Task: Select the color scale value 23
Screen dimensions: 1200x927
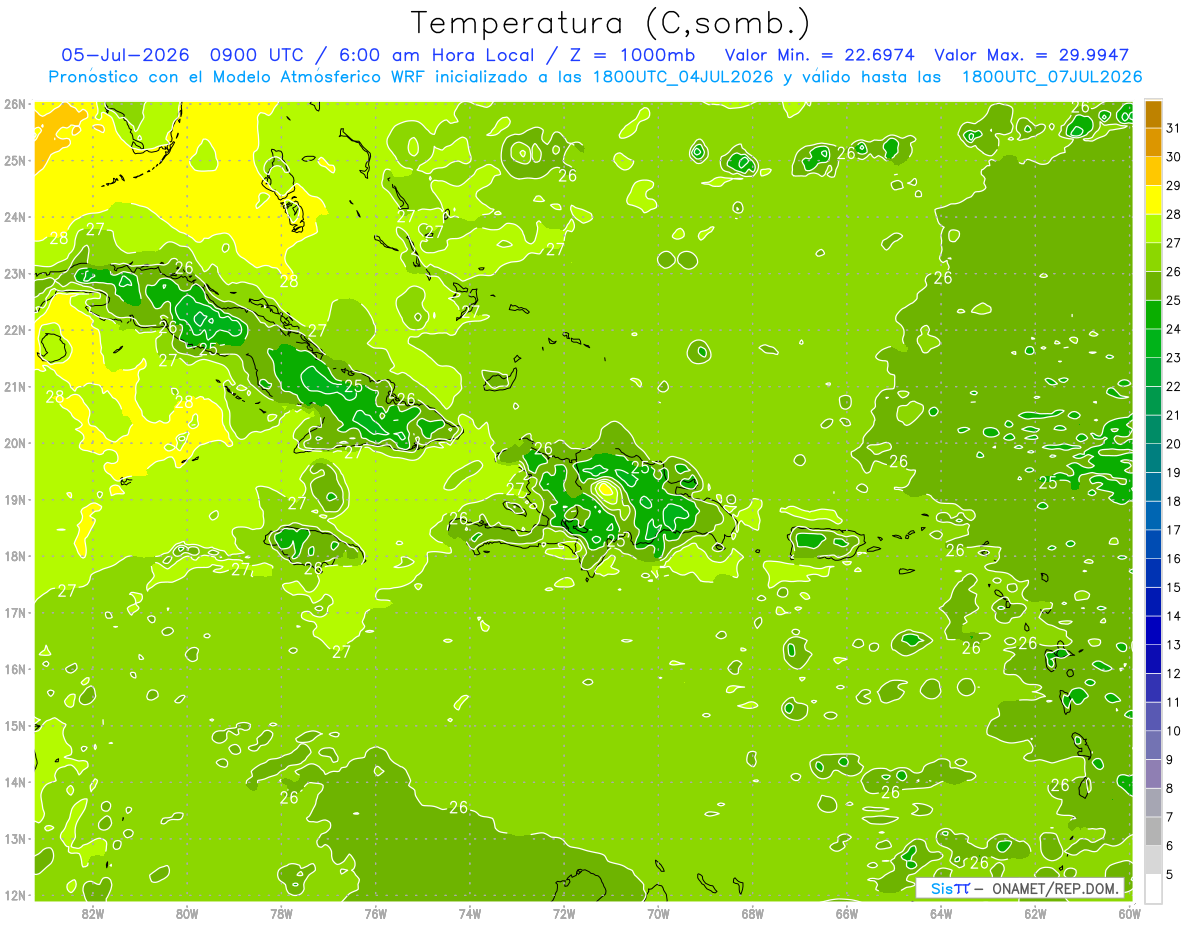Action: pyautogui.click(x=1174, y=358)
